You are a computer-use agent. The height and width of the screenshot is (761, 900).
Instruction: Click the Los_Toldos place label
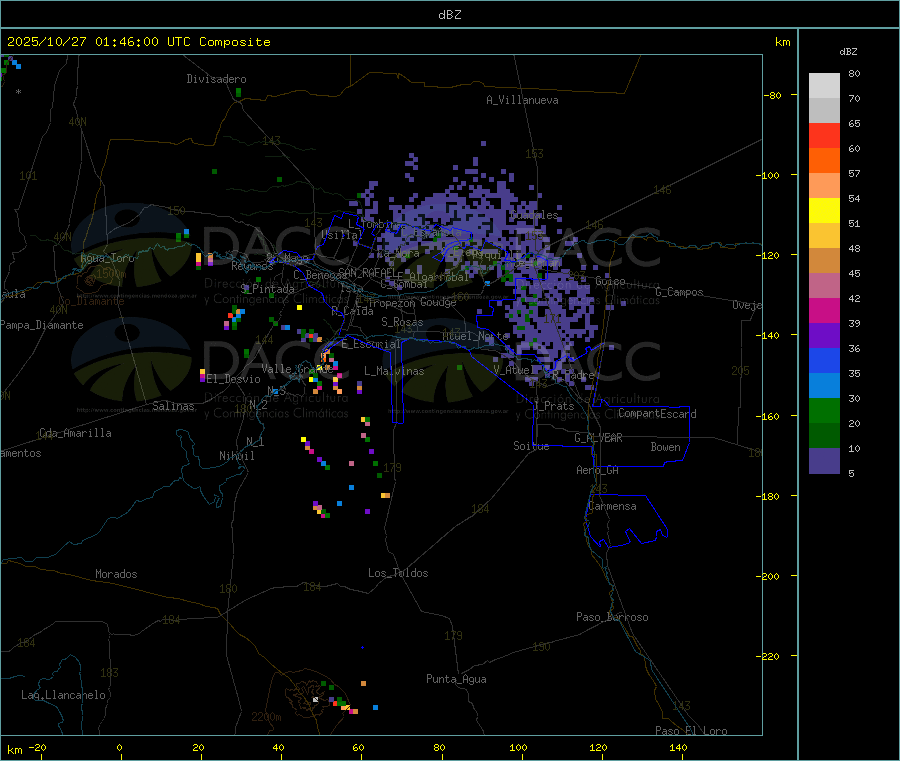398,573
